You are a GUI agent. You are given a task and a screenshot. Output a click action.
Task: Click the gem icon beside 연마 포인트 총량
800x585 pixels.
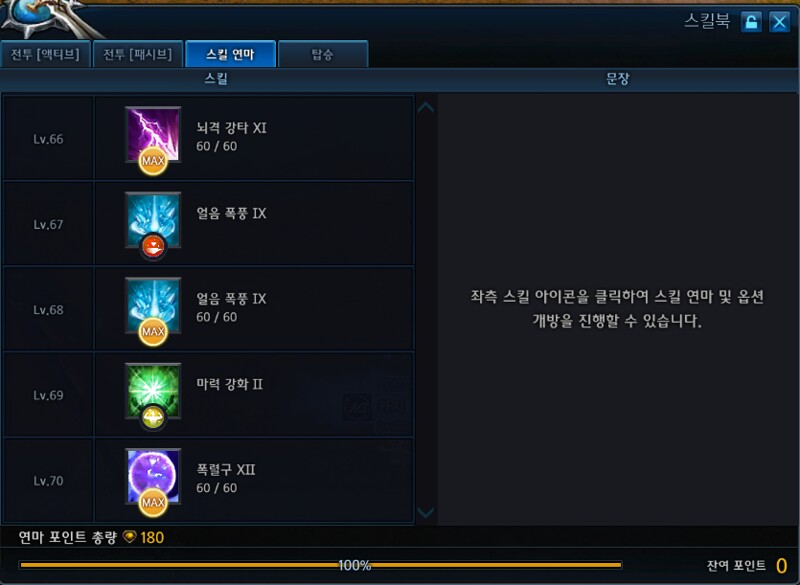click(130, 537)
